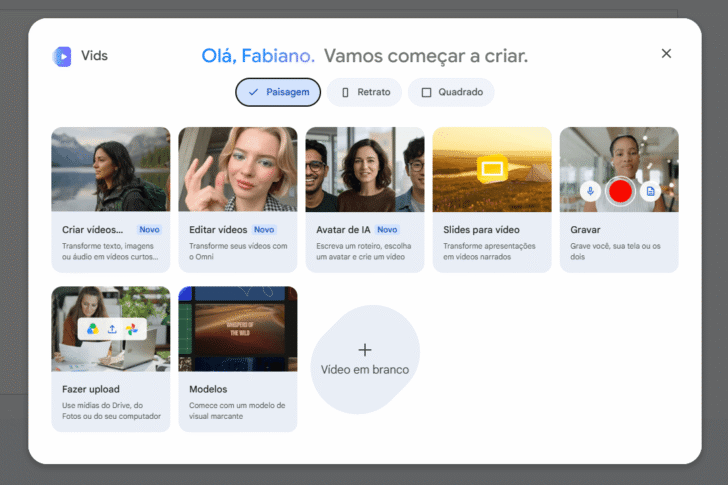Click the 'Olá, Fabiano.' greeting text

tap(258, 56)
